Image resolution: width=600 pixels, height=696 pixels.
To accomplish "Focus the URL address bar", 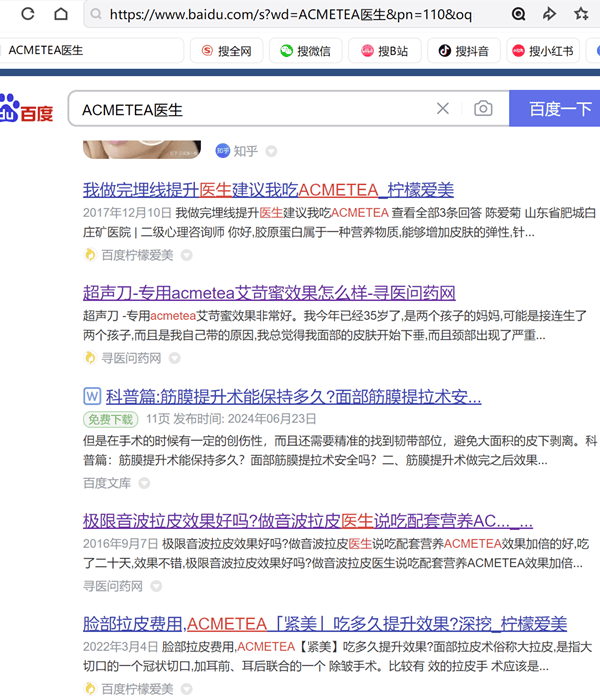I will coord(291,15).
